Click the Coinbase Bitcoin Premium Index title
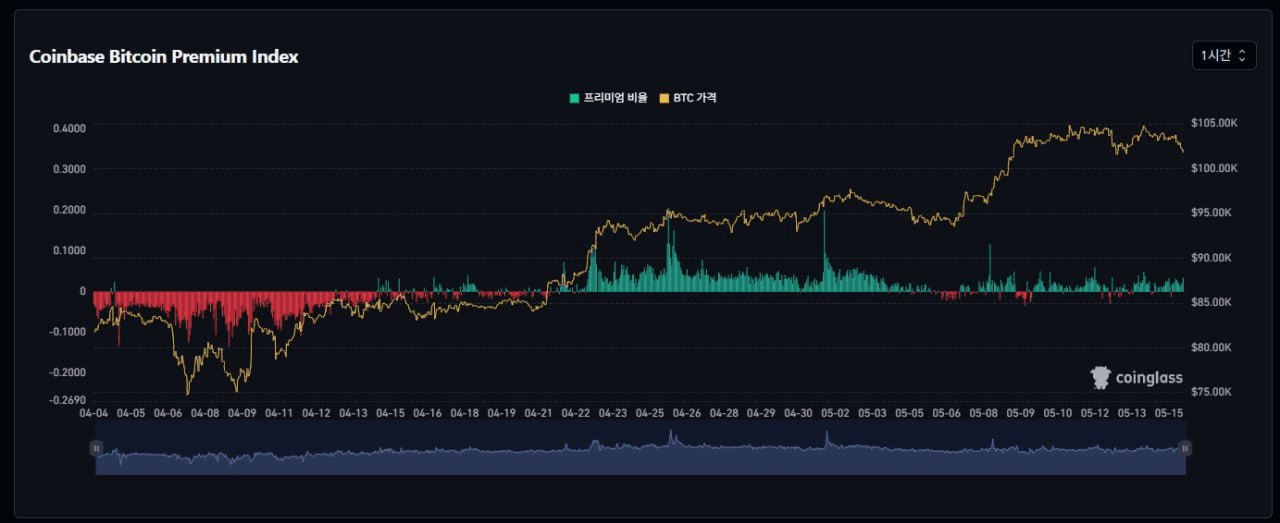 [164, 57]
